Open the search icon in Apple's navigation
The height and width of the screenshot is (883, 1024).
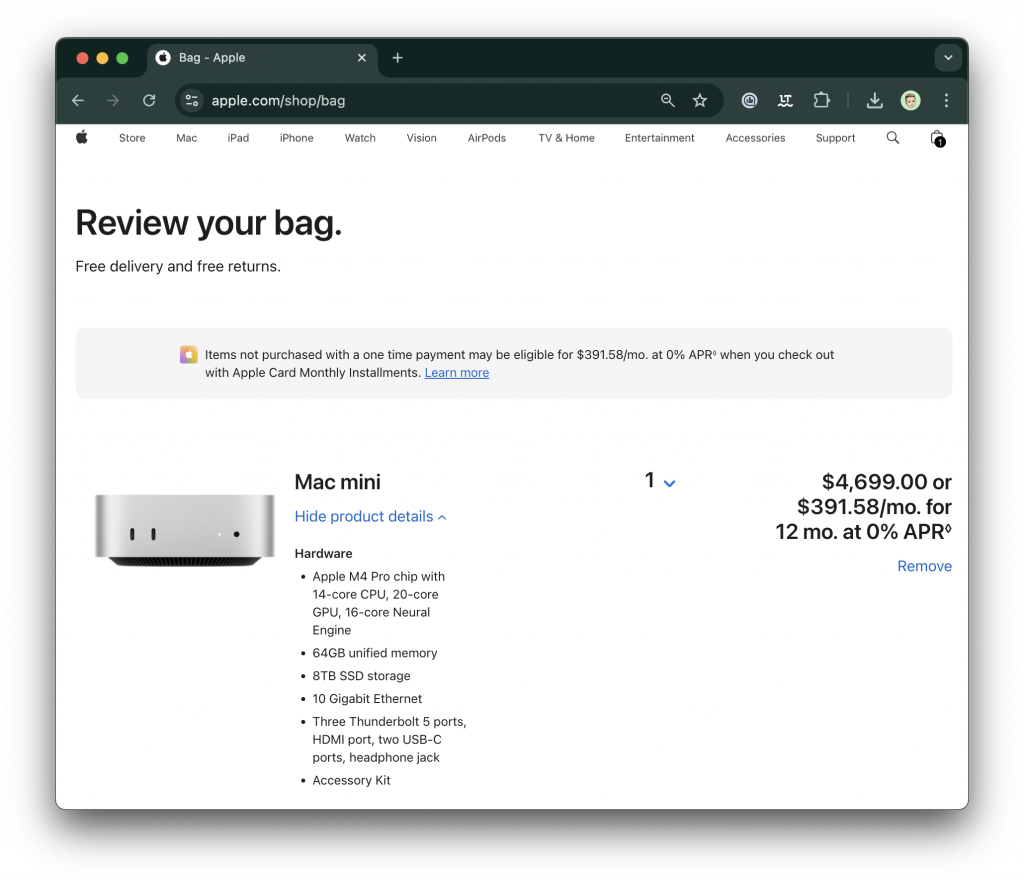click(892, 137)
